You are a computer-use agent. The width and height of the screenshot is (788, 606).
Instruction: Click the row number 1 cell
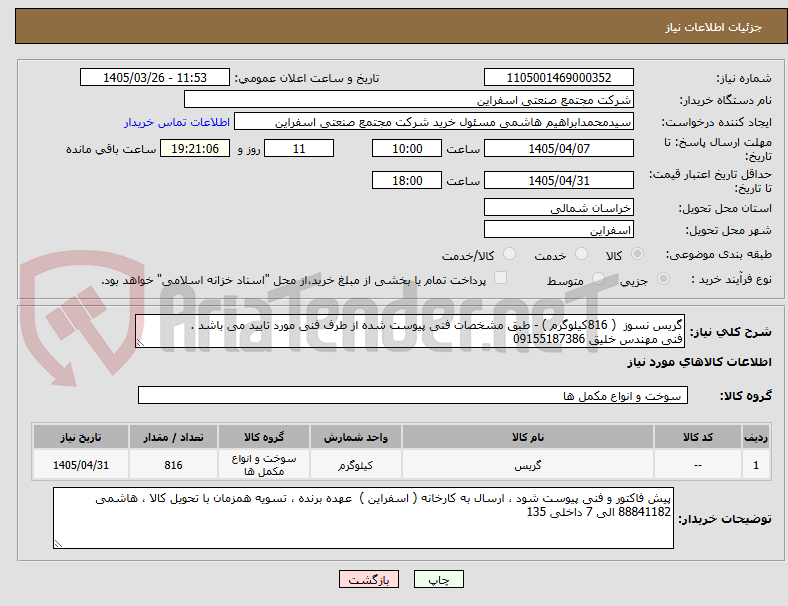coord(755,465)
